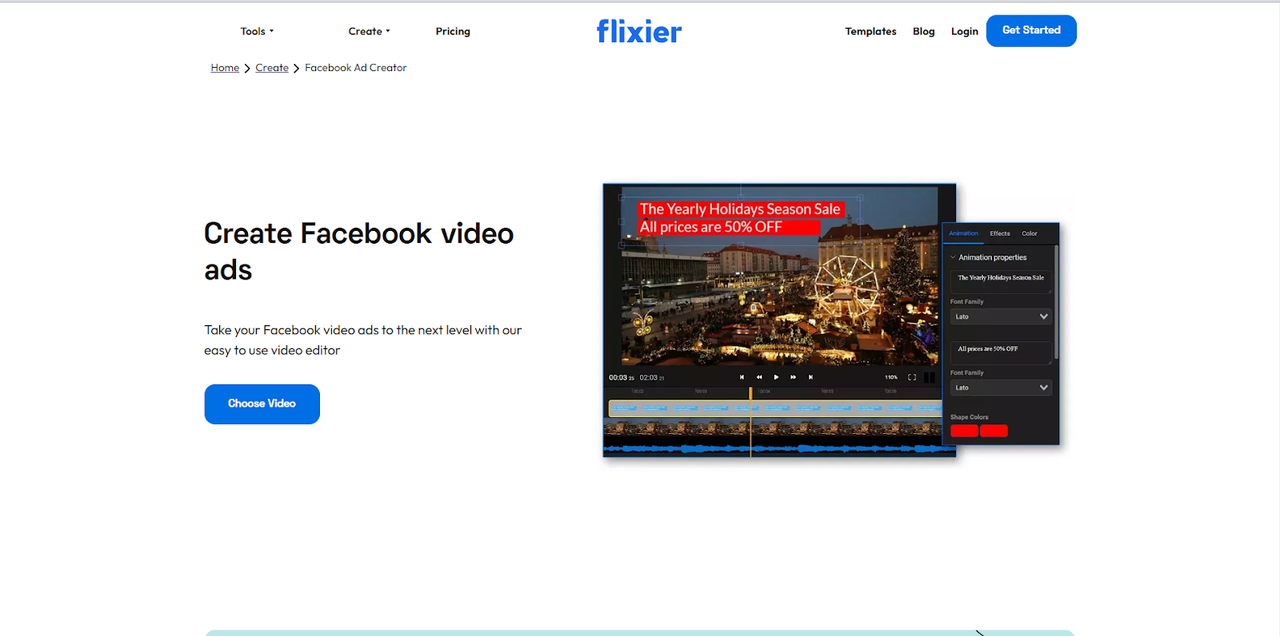This screenshot has height=636, width=1280.
Task: Open the second Font Family Lato dropdown
Action: (1001, 387)
